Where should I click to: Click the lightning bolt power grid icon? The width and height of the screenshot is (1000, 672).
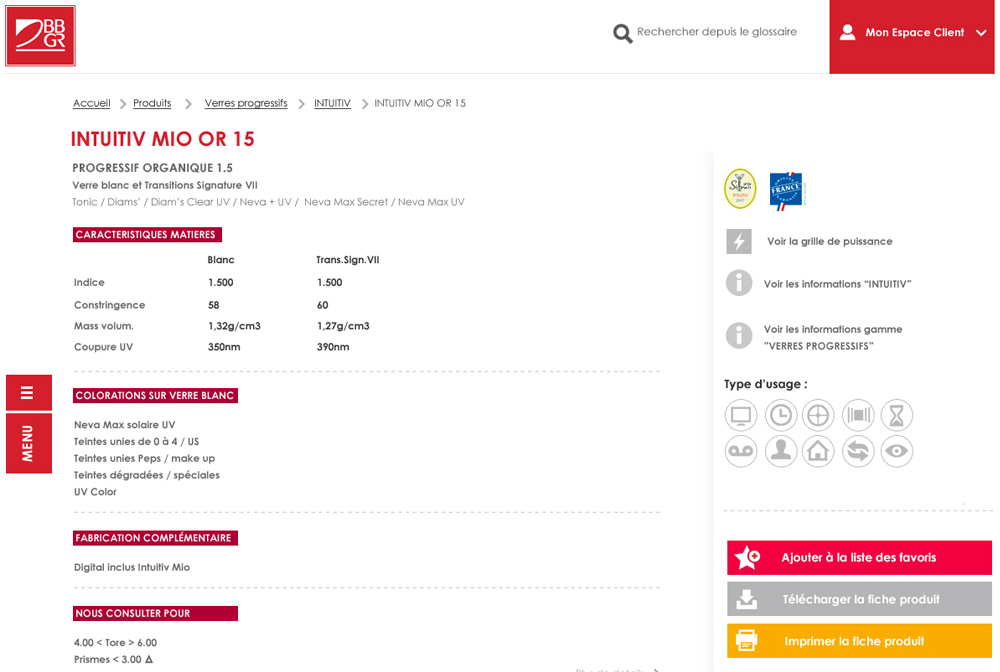[x=739, y=242]
